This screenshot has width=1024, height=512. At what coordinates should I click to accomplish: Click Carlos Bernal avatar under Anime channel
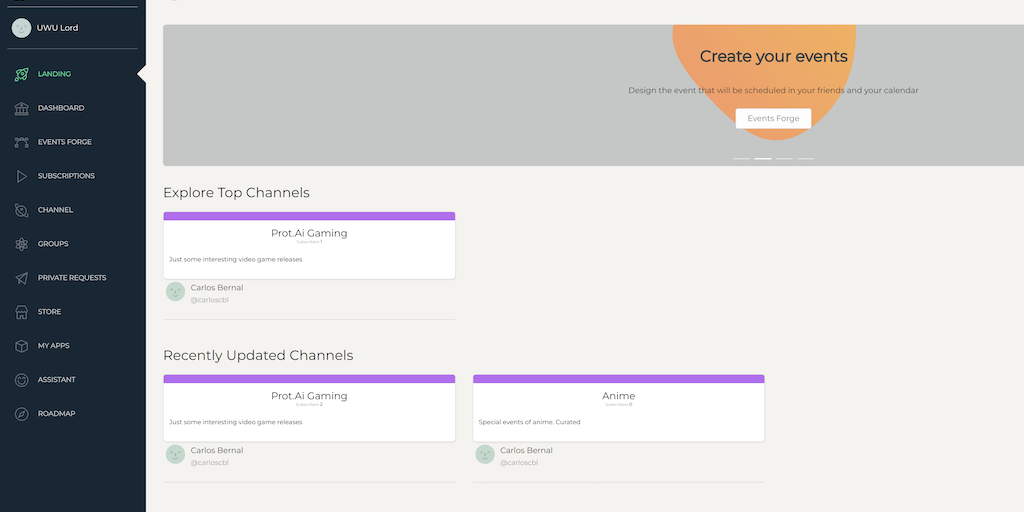coord(485,455)
